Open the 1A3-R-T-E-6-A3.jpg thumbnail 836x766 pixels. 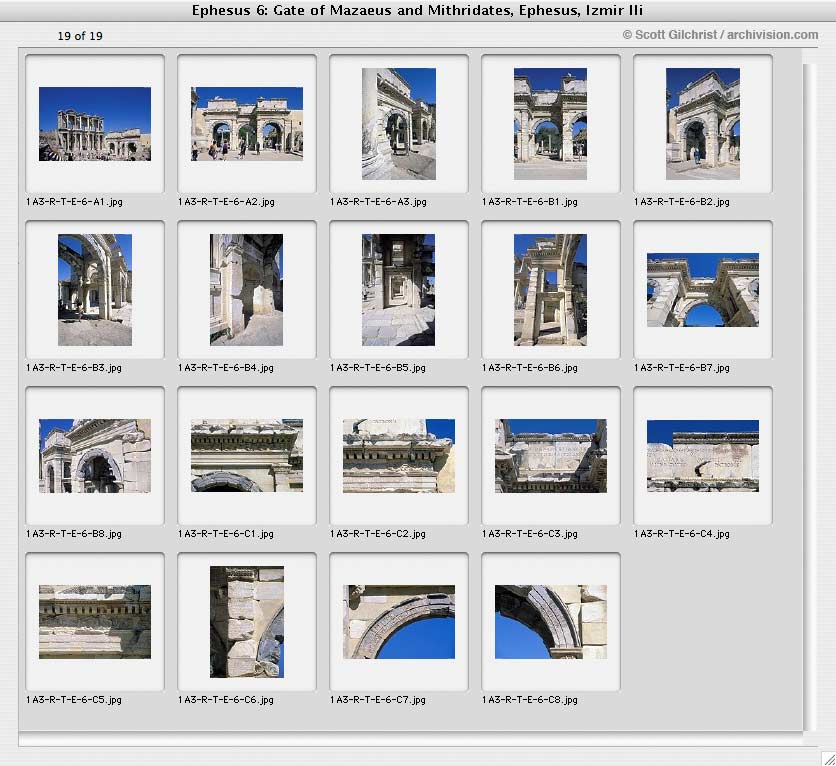399,124
